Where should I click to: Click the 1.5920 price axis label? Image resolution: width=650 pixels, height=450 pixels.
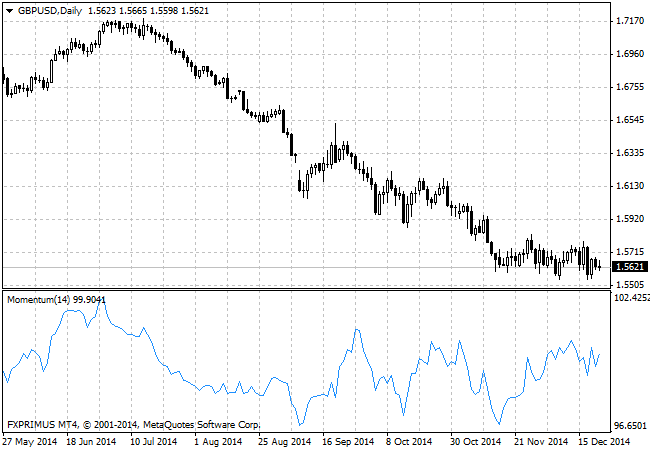click(x=630, y=219)
